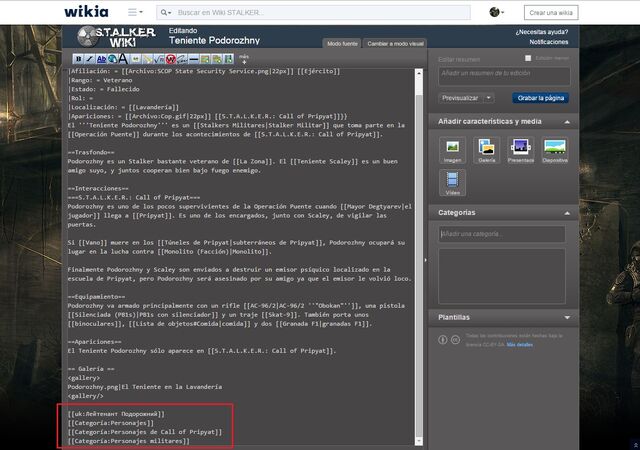Collapse the Categorías section
The height and width of the screenshot is (450, 640).
click(x=567, y=213)
